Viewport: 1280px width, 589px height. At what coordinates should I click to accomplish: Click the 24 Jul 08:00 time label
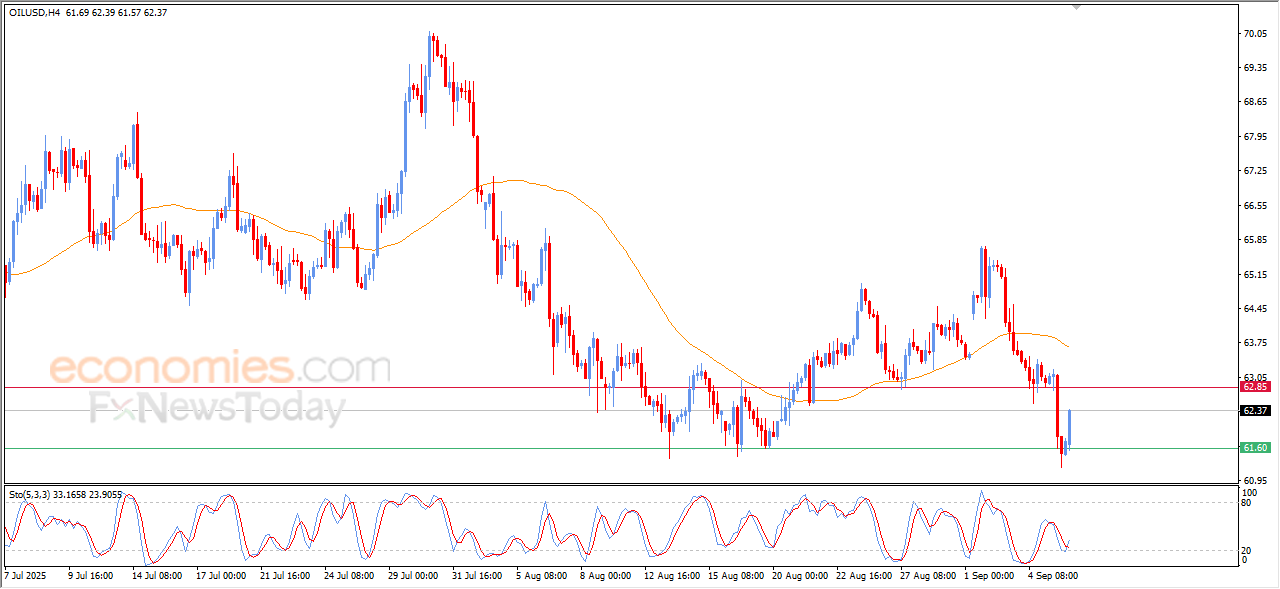349,577
